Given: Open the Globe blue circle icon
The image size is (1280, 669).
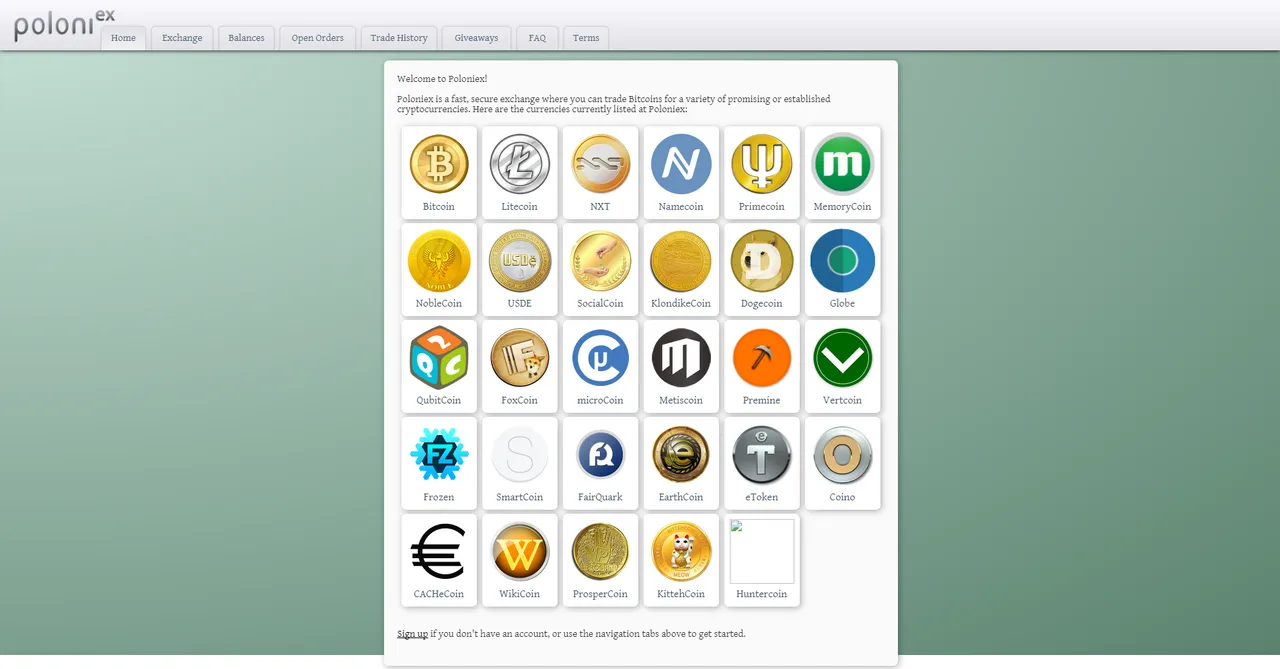Looking at the screenshot, I should click(843, 261).
